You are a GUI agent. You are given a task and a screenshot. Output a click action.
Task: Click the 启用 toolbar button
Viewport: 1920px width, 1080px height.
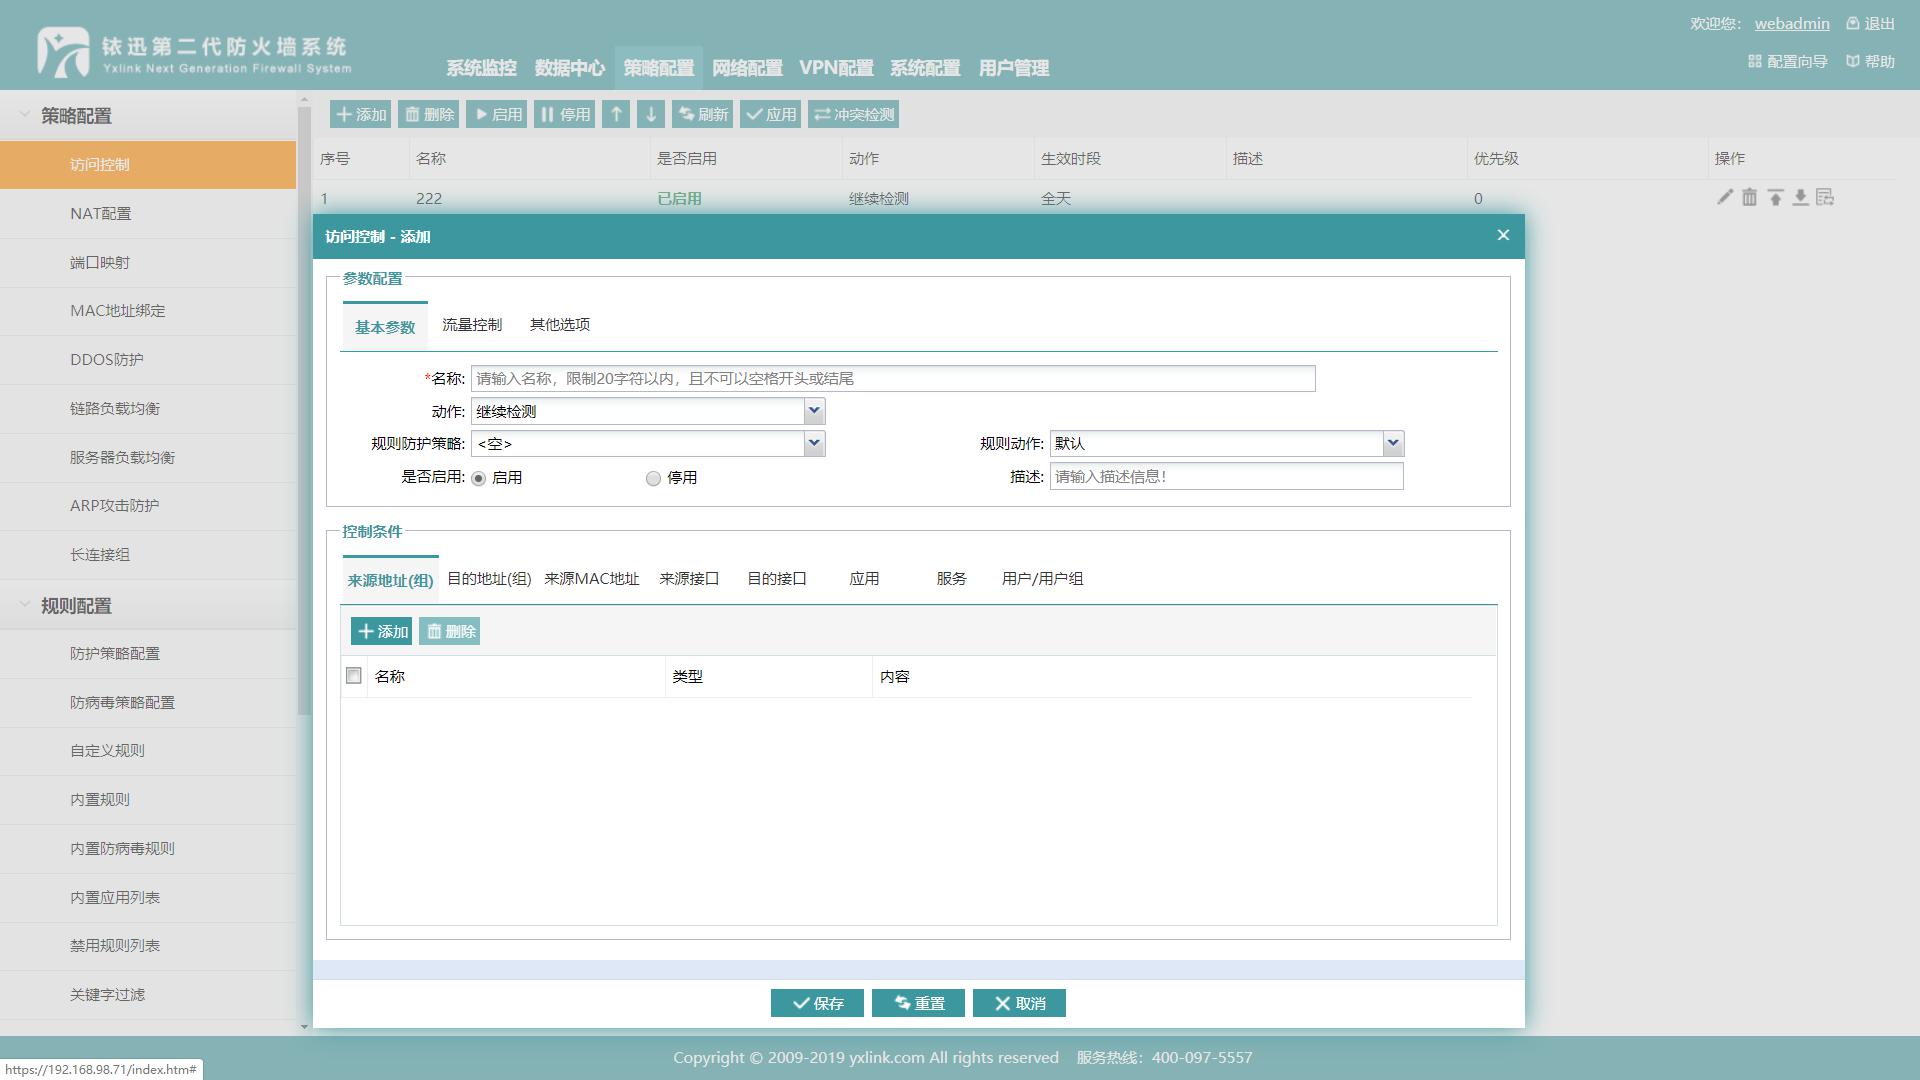pyautogui.click(x=497, y=114)
